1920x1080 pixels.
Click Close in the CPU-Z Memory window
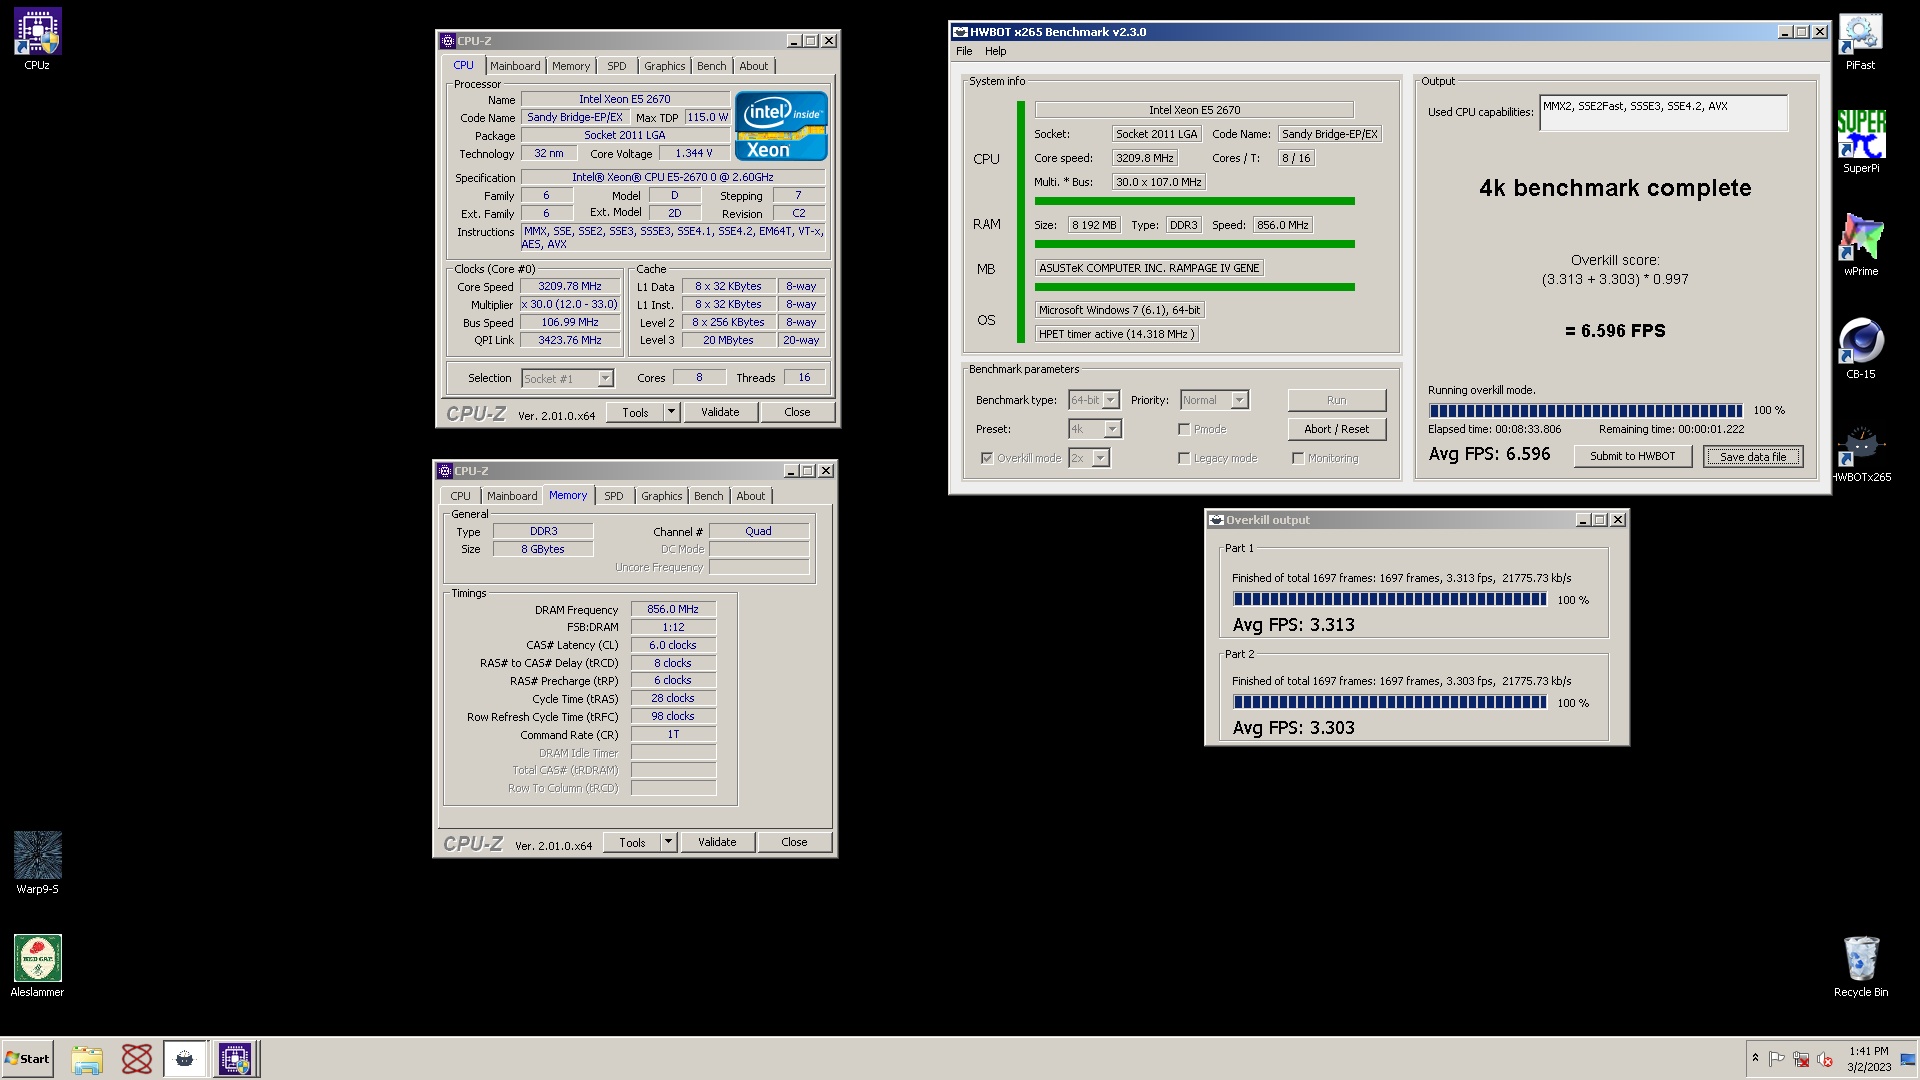[x=794, y=842]
